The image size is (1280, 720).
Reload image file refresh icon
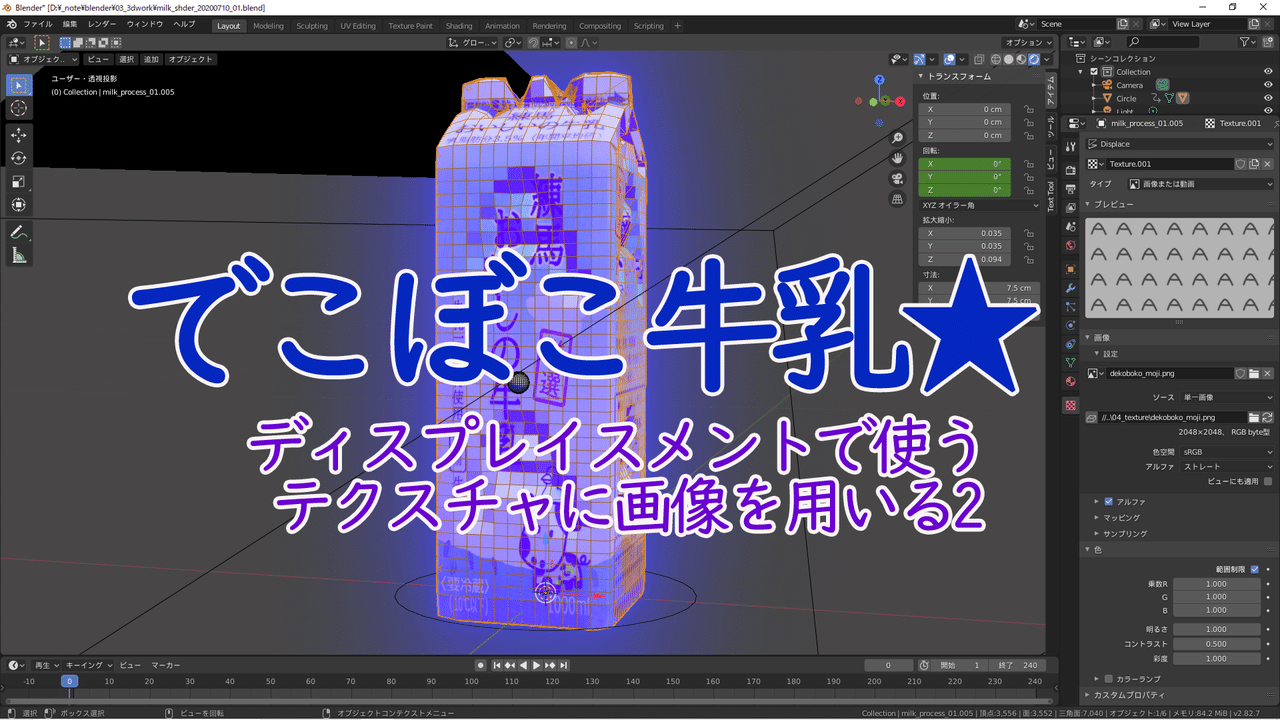(x=1267, y=417)
